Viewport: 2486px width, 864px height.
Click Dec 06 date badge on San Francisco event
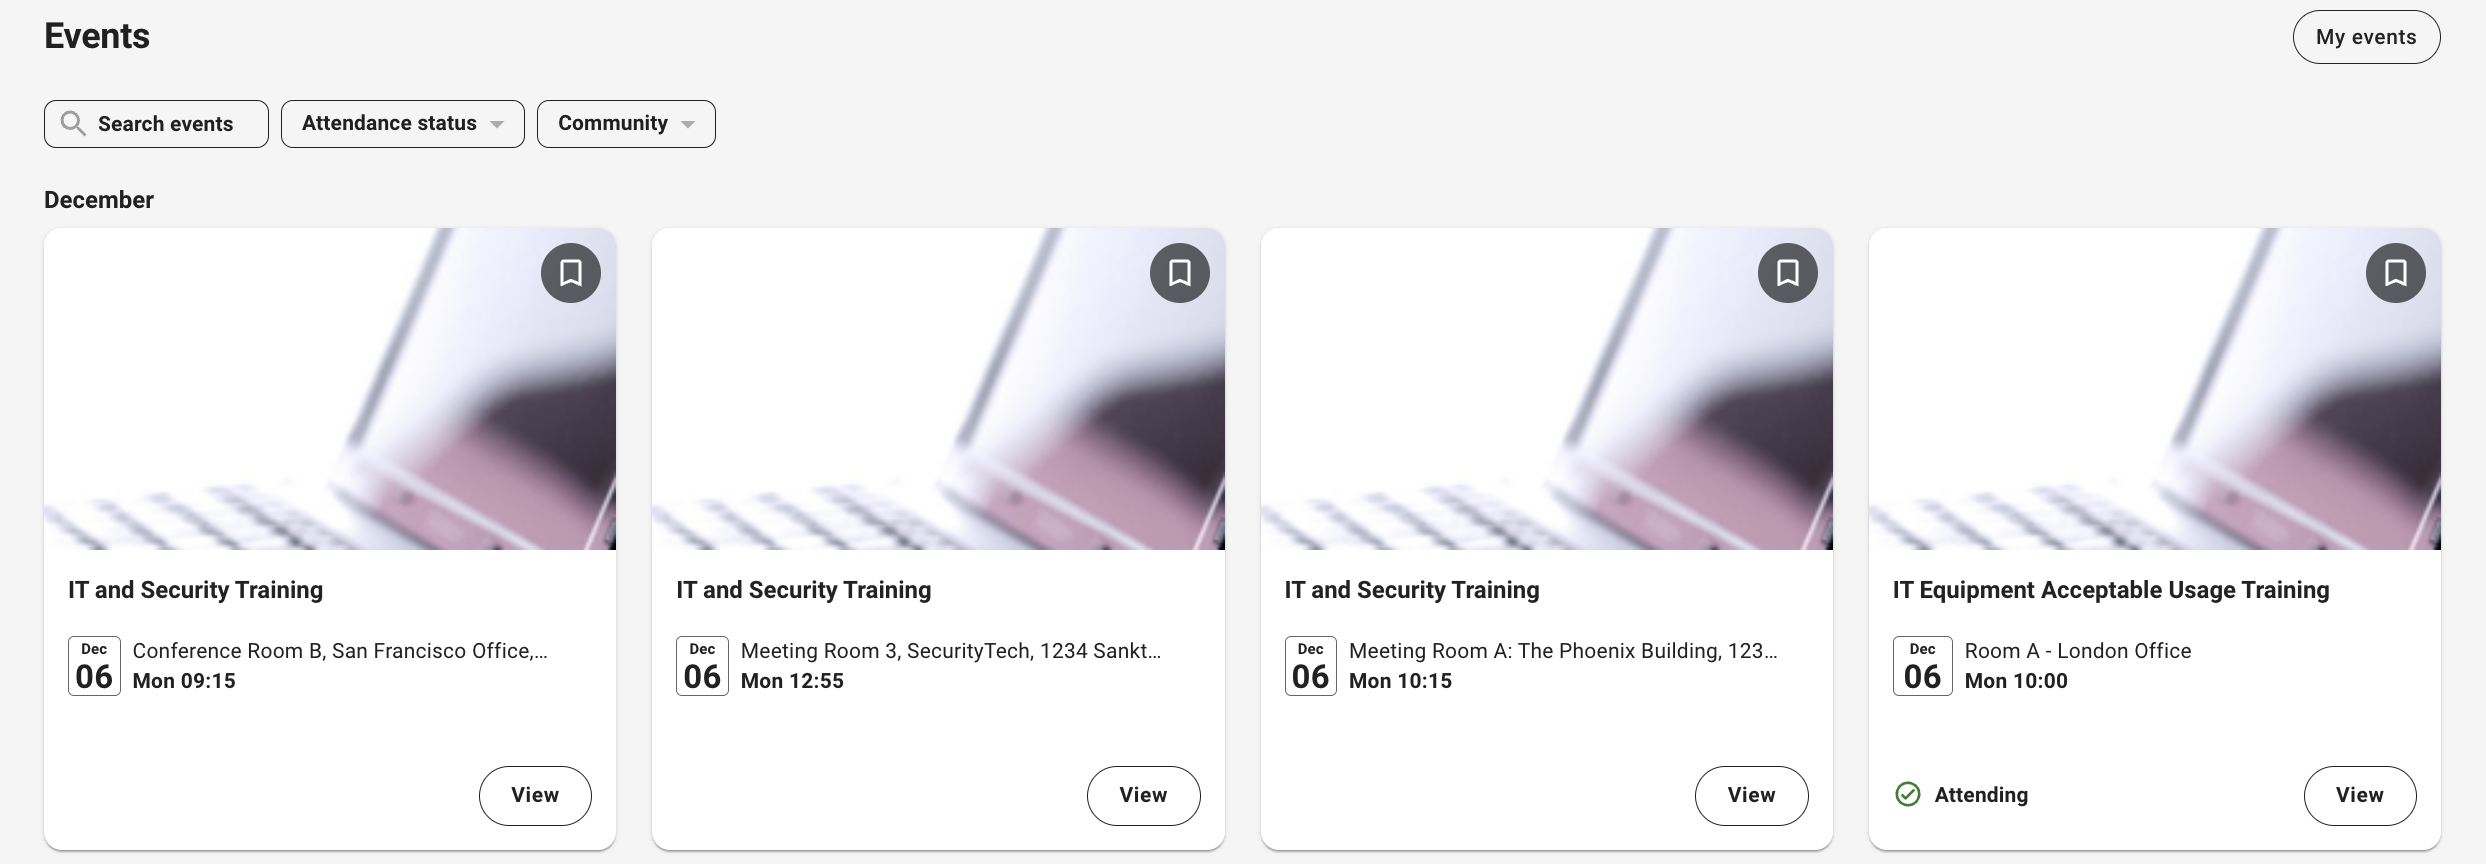[94, 666]
